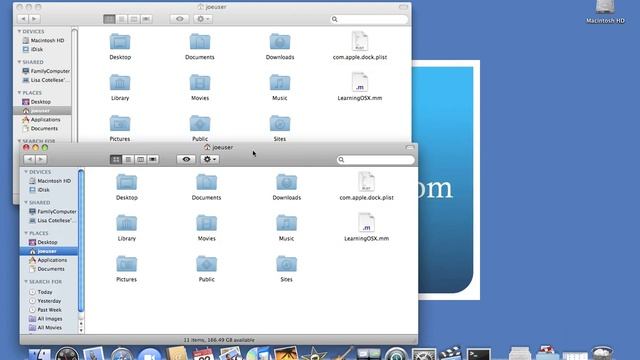Toggle toolbar pill button in front window
640x360 pixels.
[410, 147]
